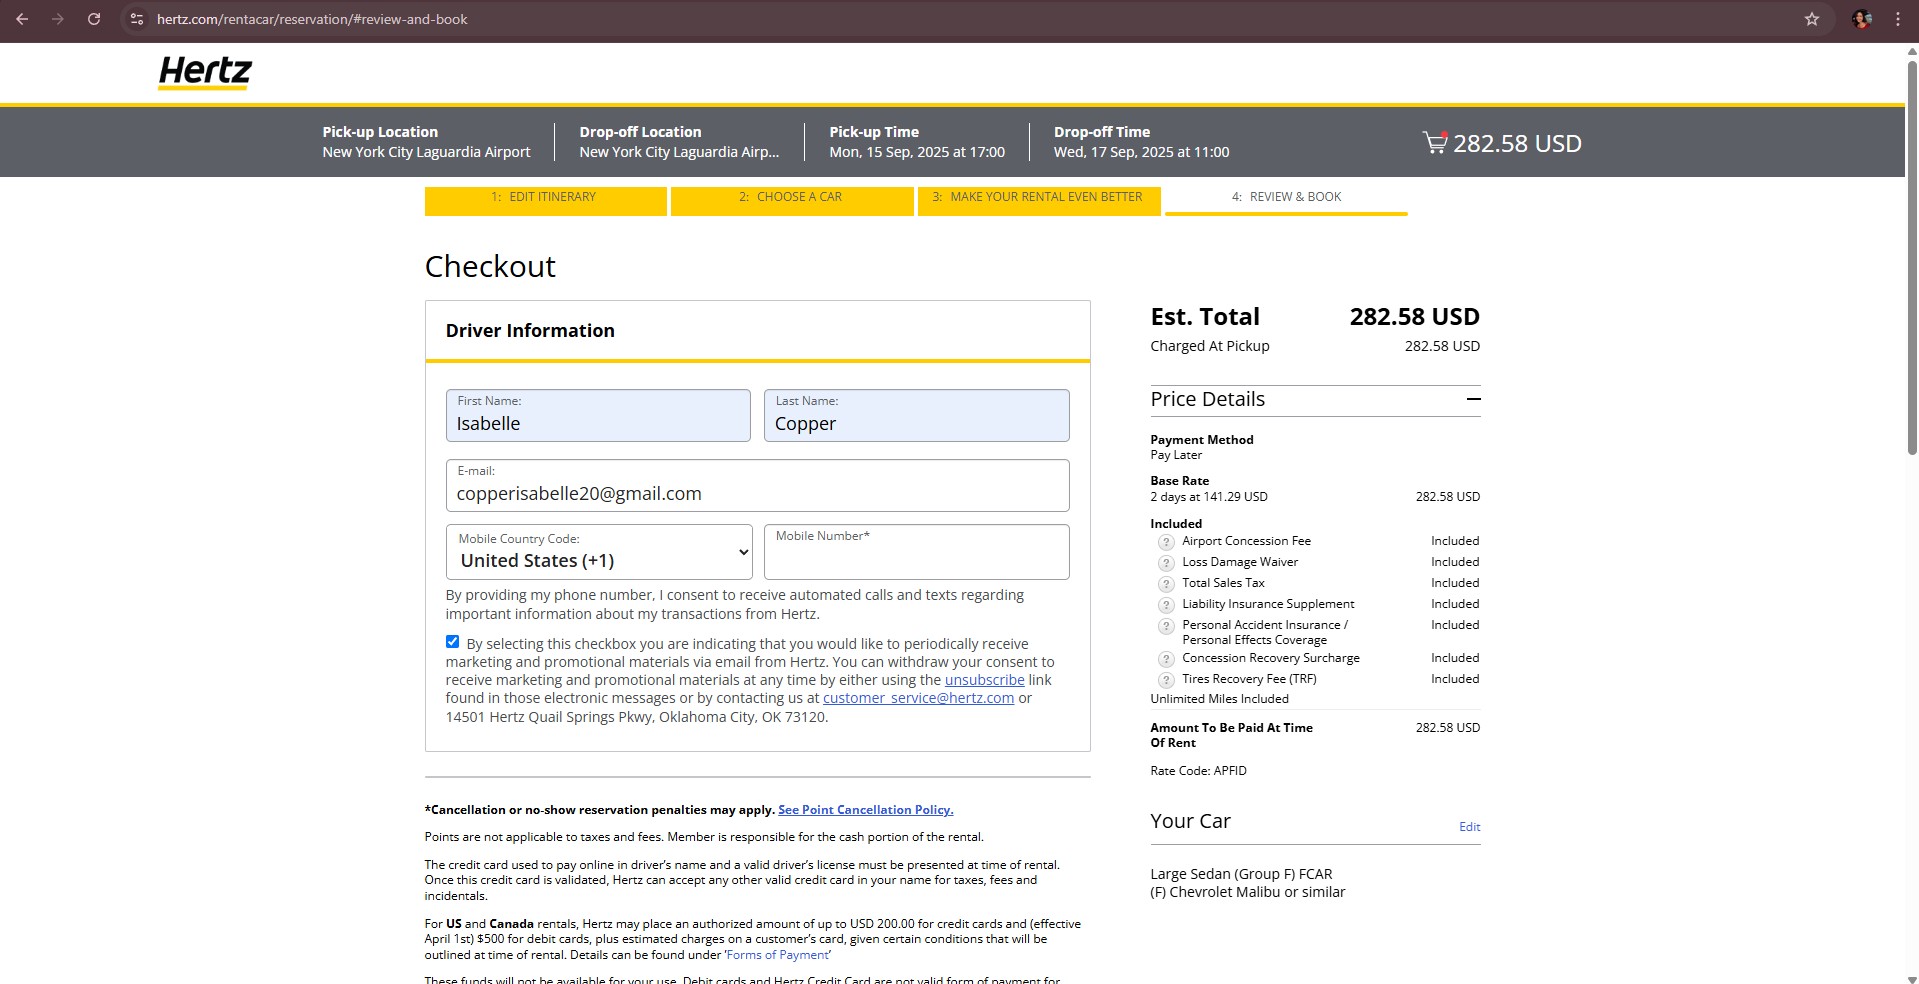The image size is (1919, 984).
Task: Uncheck the marketing emails consent checkbox
Action: coord(452,642)
